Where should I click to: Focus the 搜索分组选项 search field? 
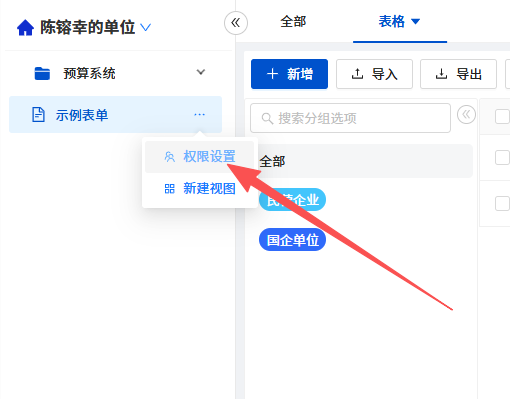[350, 118]
